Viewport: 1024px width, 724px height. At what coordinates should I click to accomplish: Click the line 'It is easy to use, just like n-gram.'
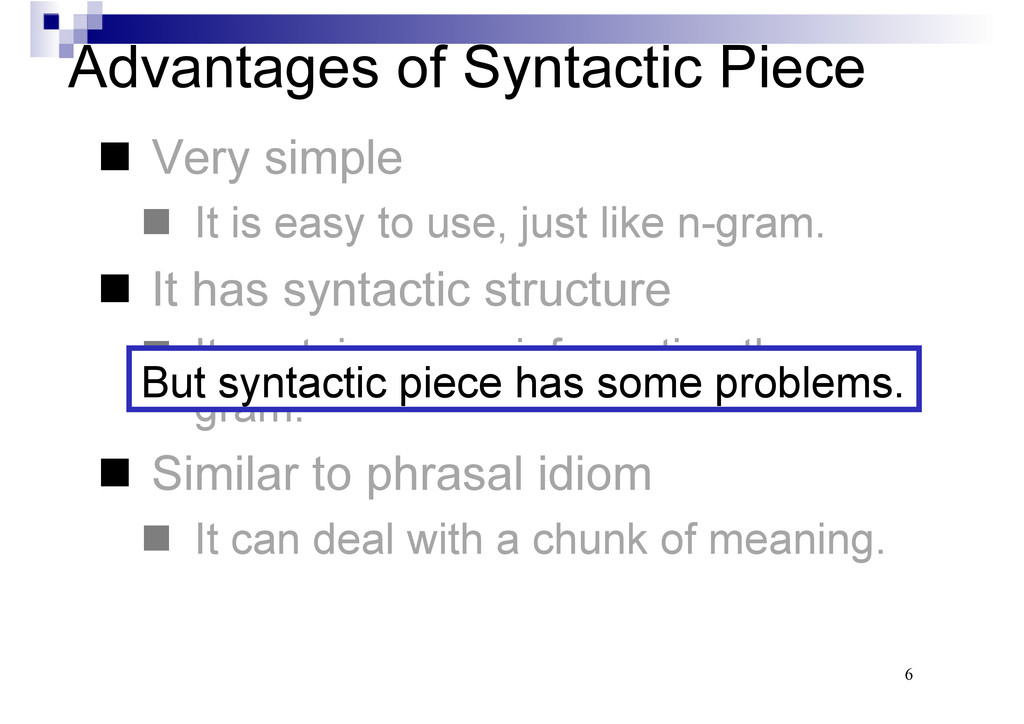509,224
